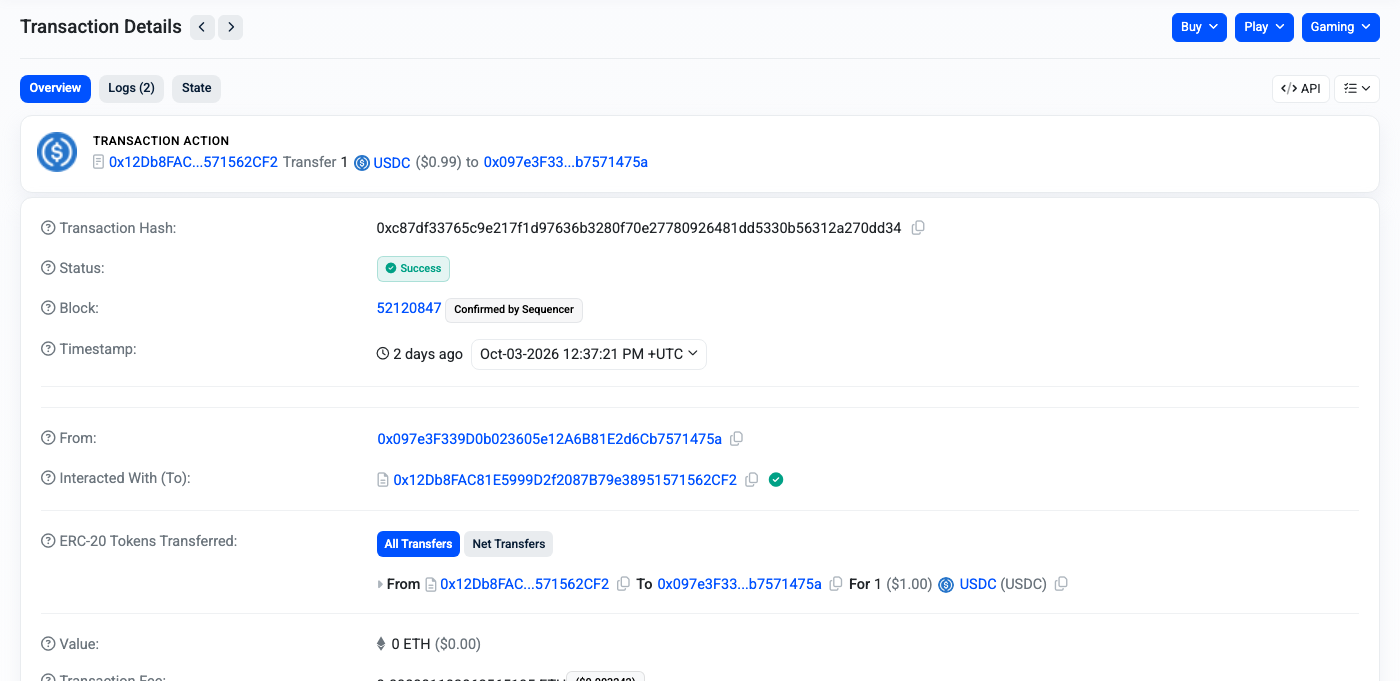This screenshot has height=681, width=1400.
Task: Click the Timestamp help icon
Action: pos(48,349)
